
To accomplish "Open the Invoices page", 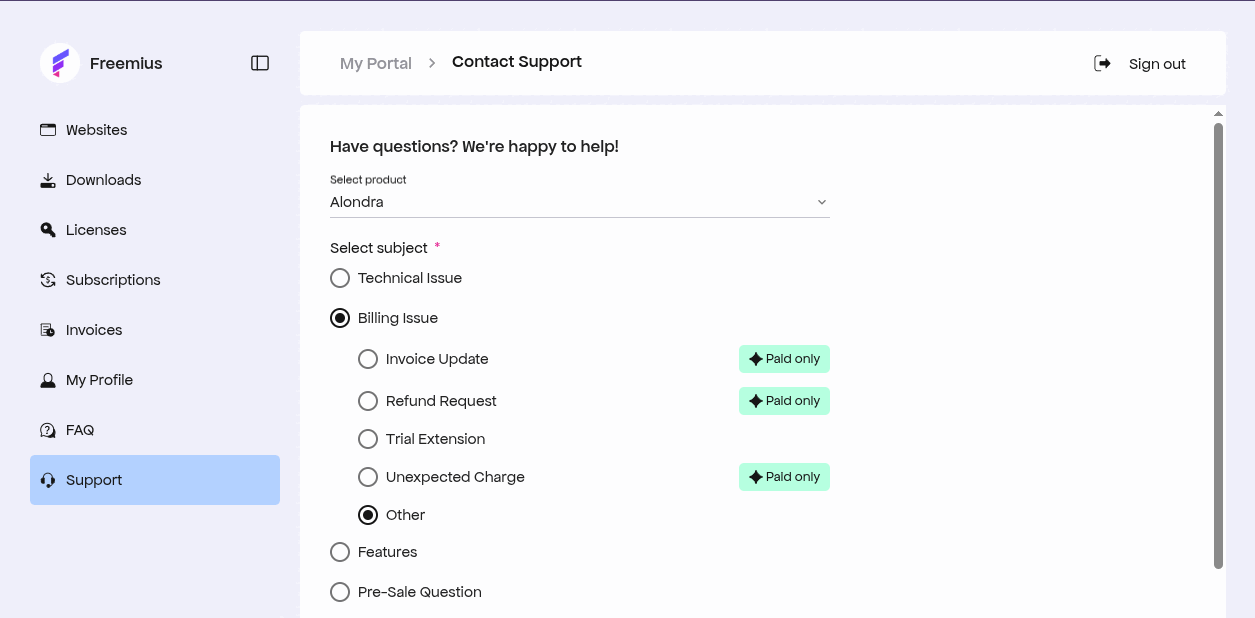I will (155, 330).
